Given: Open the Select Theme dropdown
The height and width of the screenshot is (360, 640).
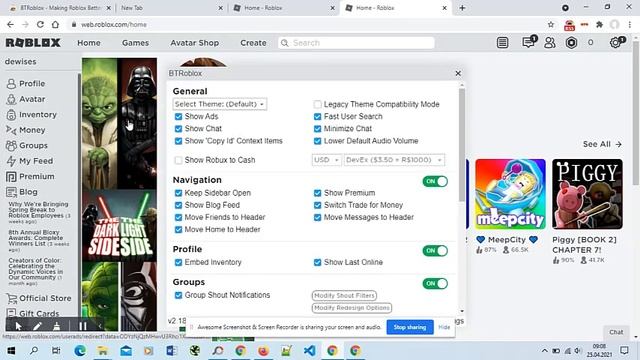Looking at the screenshot, I should [220, 104].
